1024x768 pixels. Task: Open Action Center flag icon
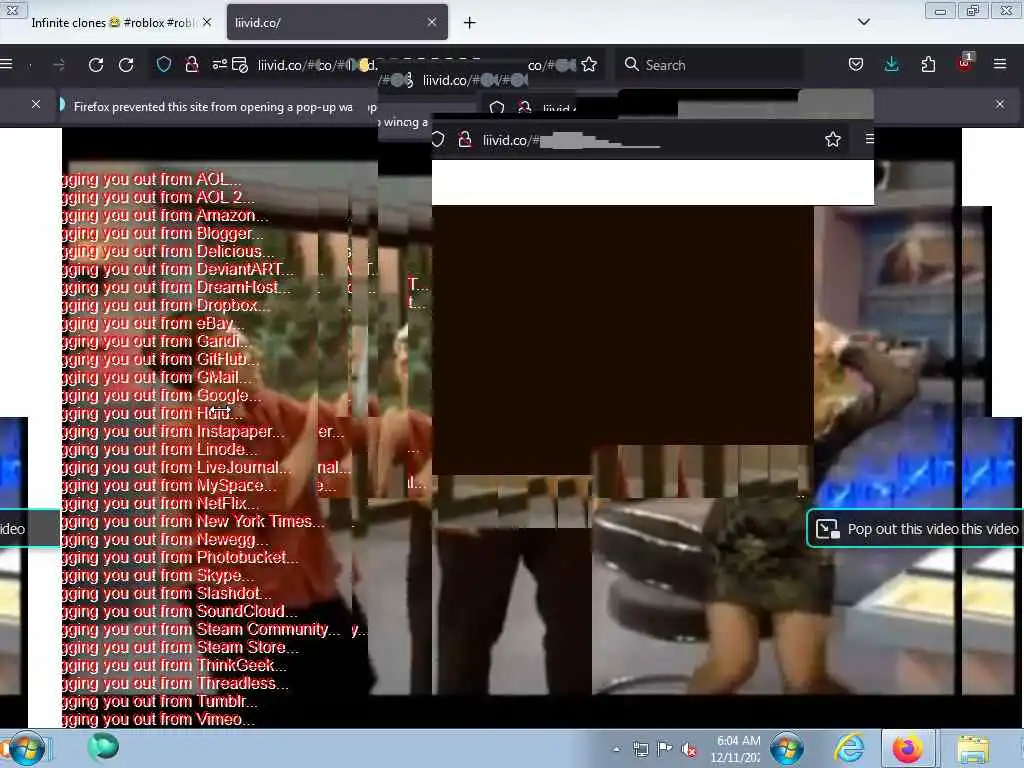(x=665, y=749)
